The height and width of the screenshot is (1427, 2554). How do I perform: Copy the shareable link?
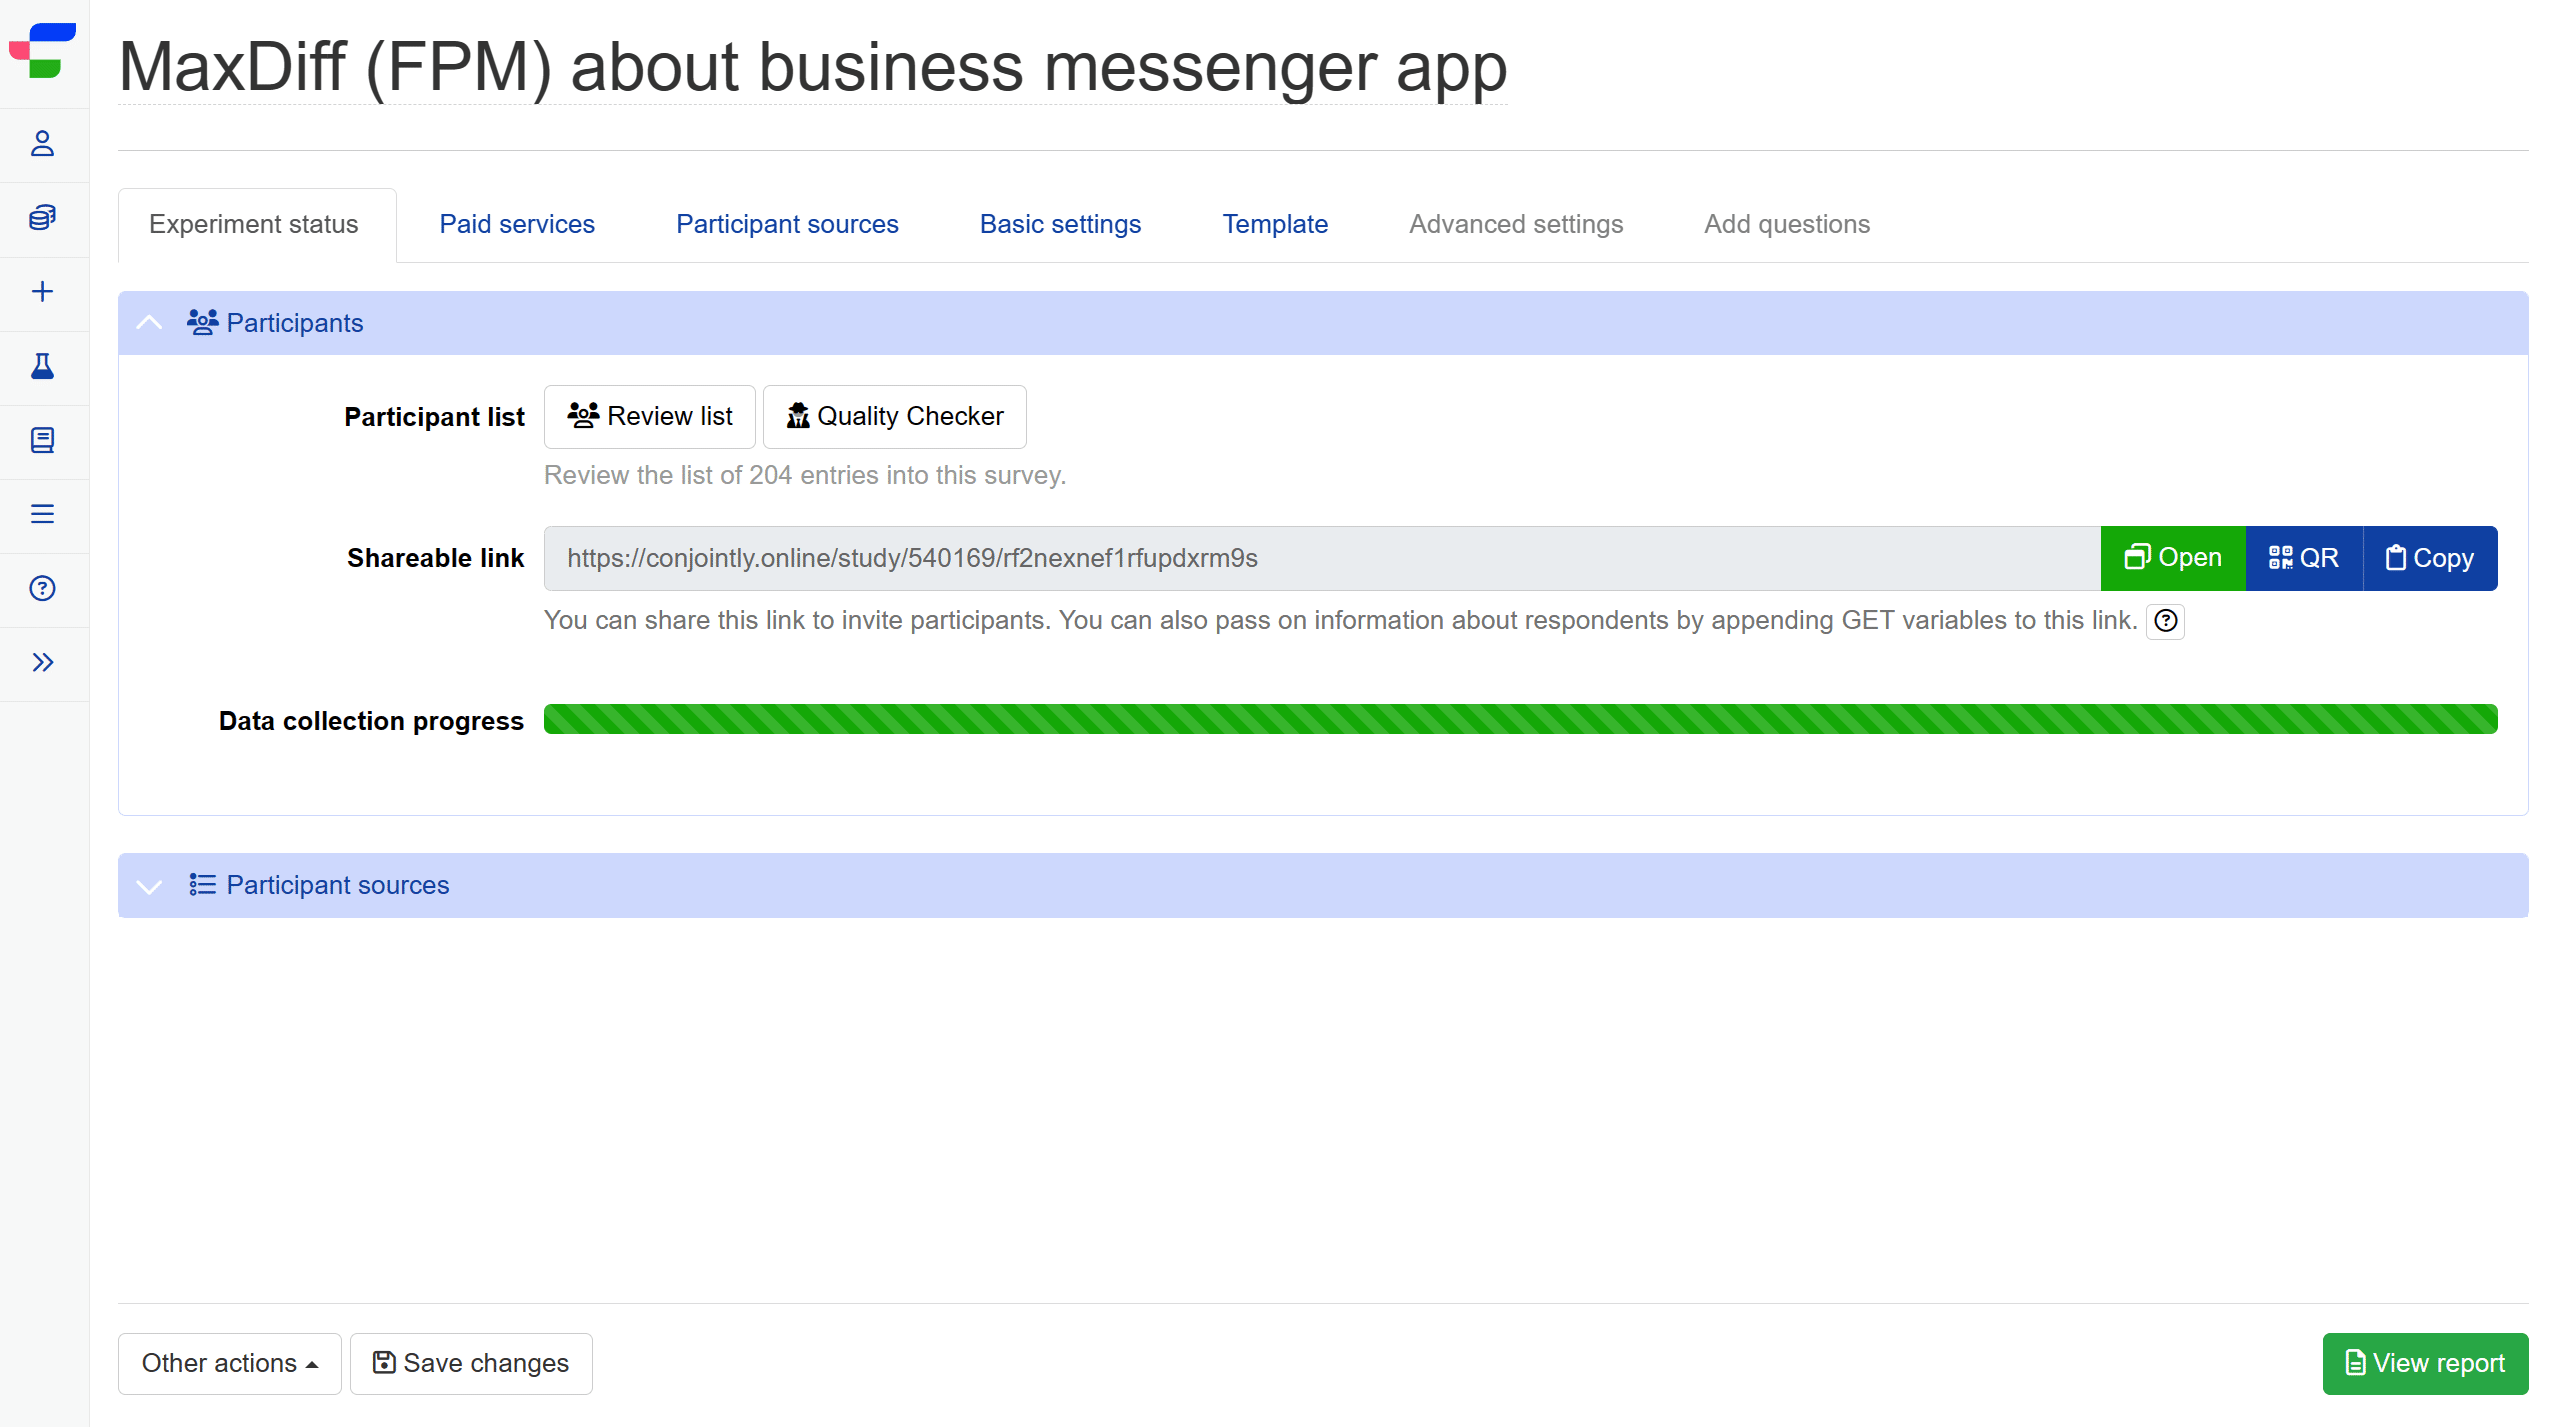pyautogui.click(x=2430, y=558)
